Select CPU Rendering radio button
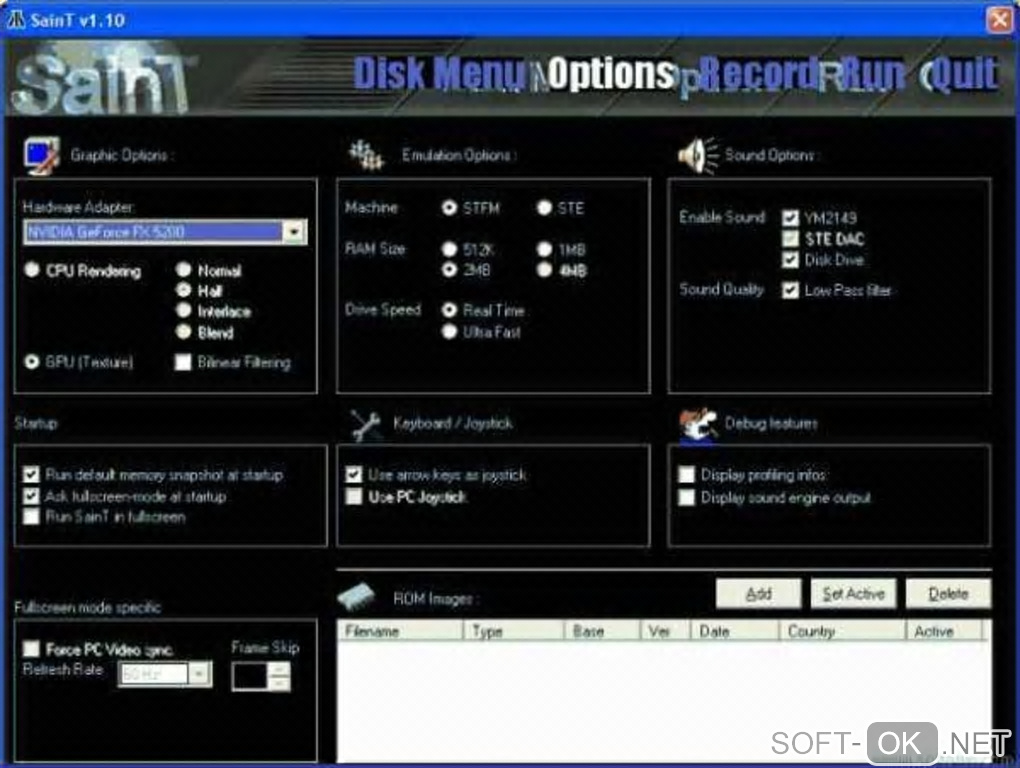 pos(32,269)
